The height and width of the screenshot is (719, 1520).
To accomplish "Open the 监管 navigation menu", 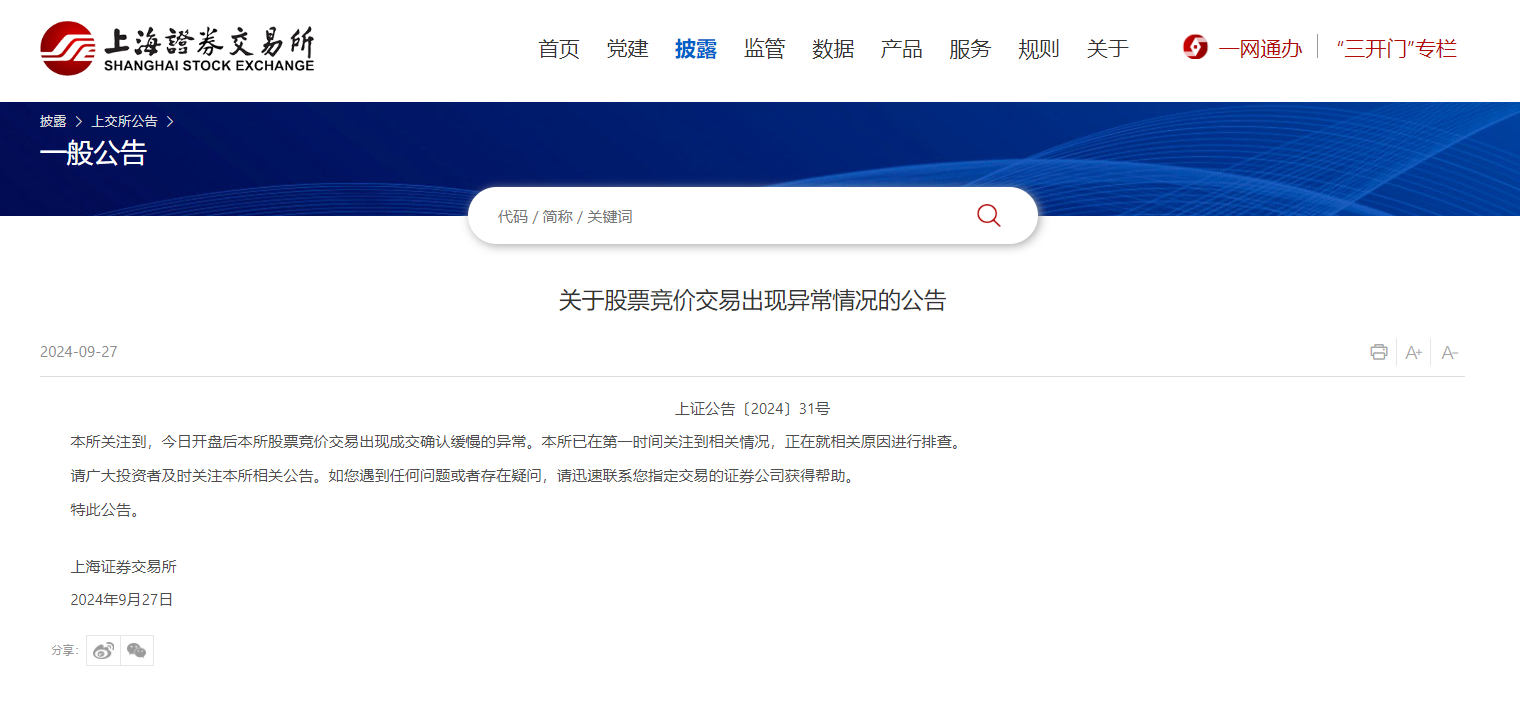I will pos(764,49).
